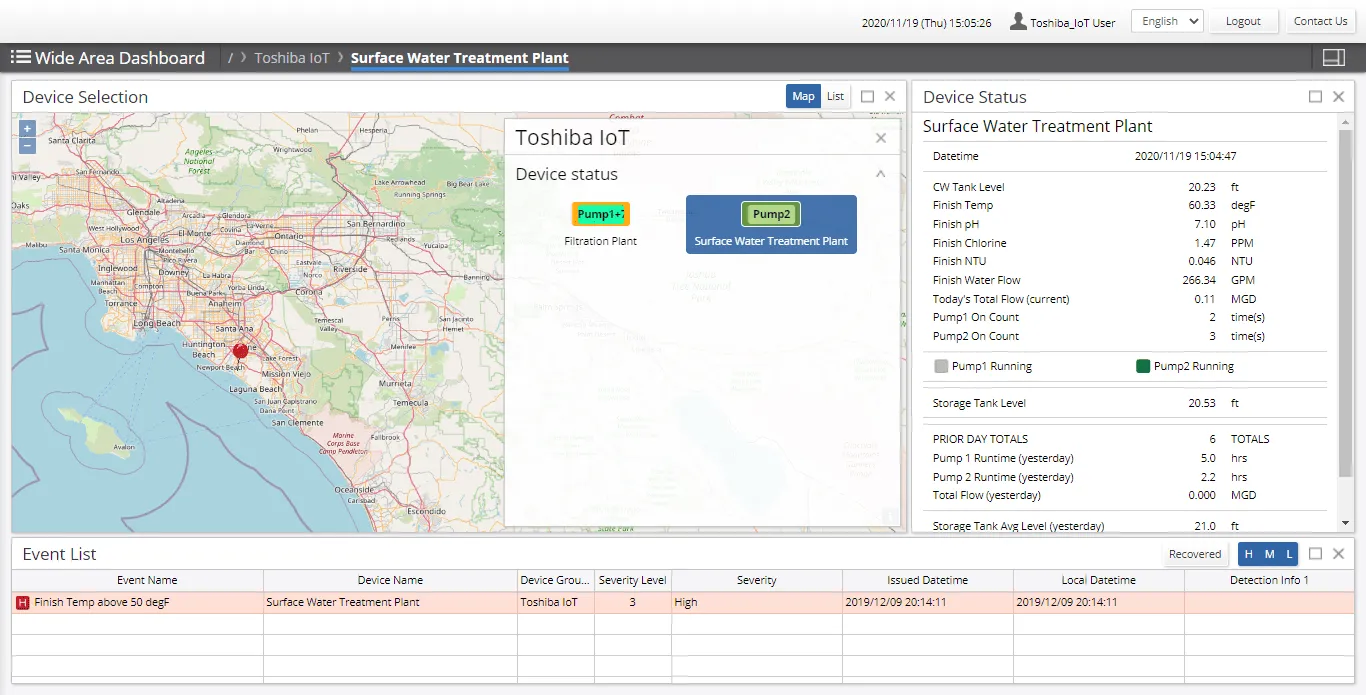The height and width of the screenshot is (695, 1366).
Task: Toggle High severity event filter
Action: [1248, 554]
